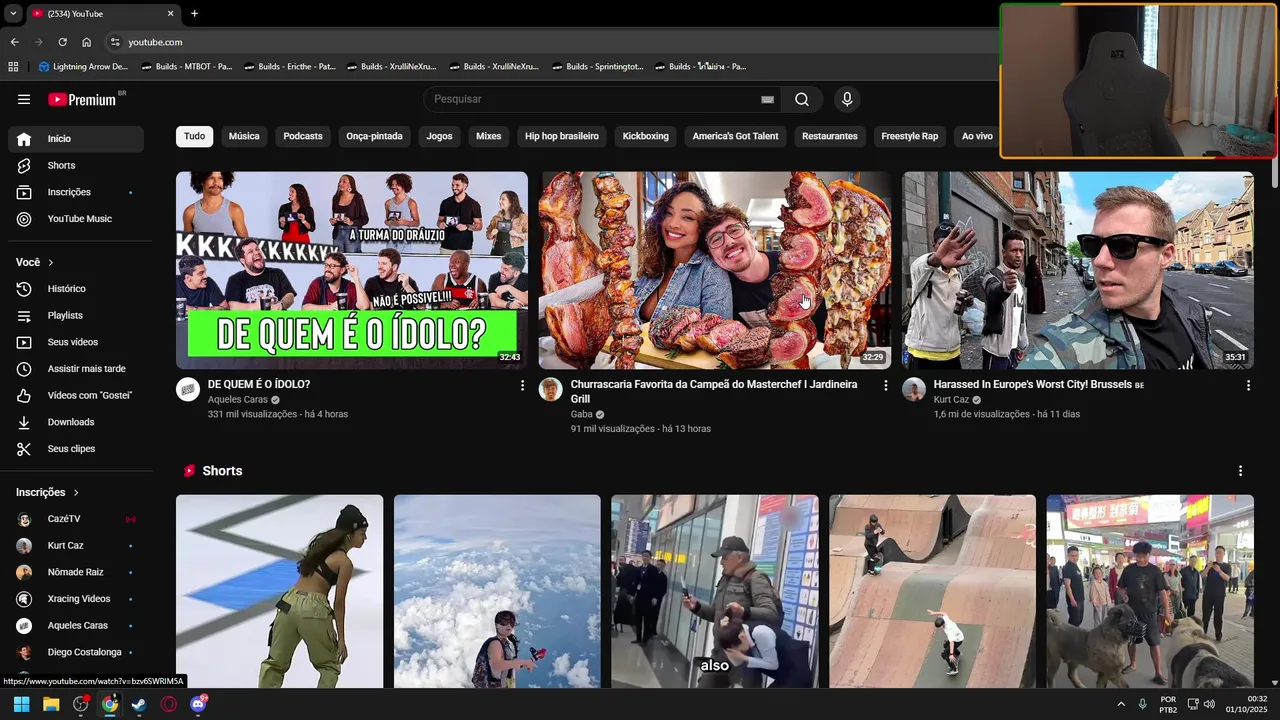This screenshot has width=1280, height=720.
Task: Select the Onça-pintada filter chip
Action: point(374,136)
